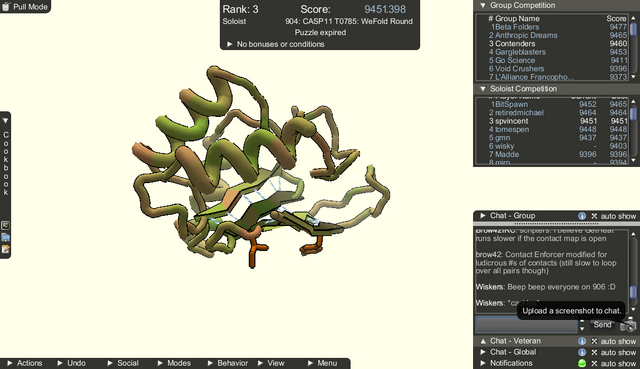Image resolution: width=640 pixels, height=369 pixels.
Task: Click the chat message input field
Action: point(527,325)
